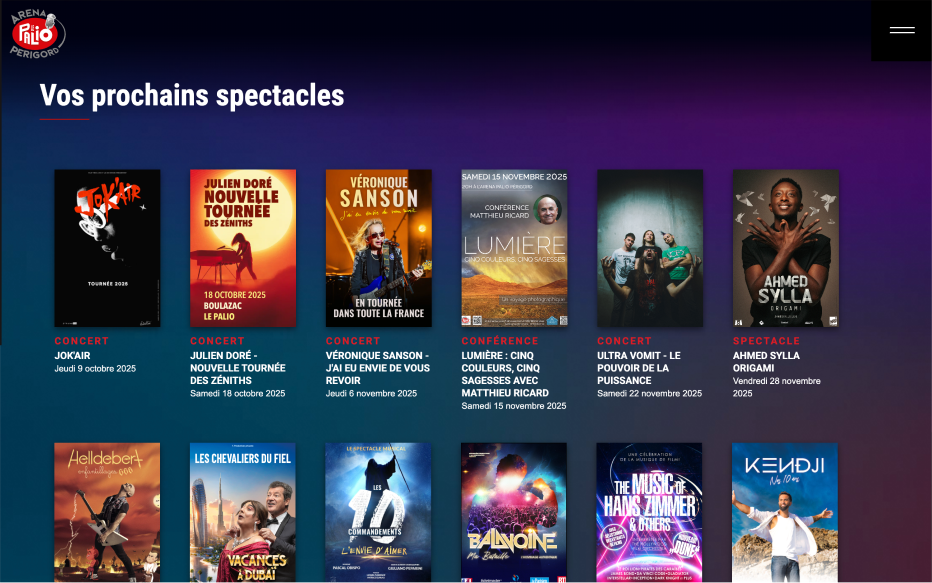
Task: Open the Balavoine Ma Bataille poster
Action: click(x=514, y=512)
